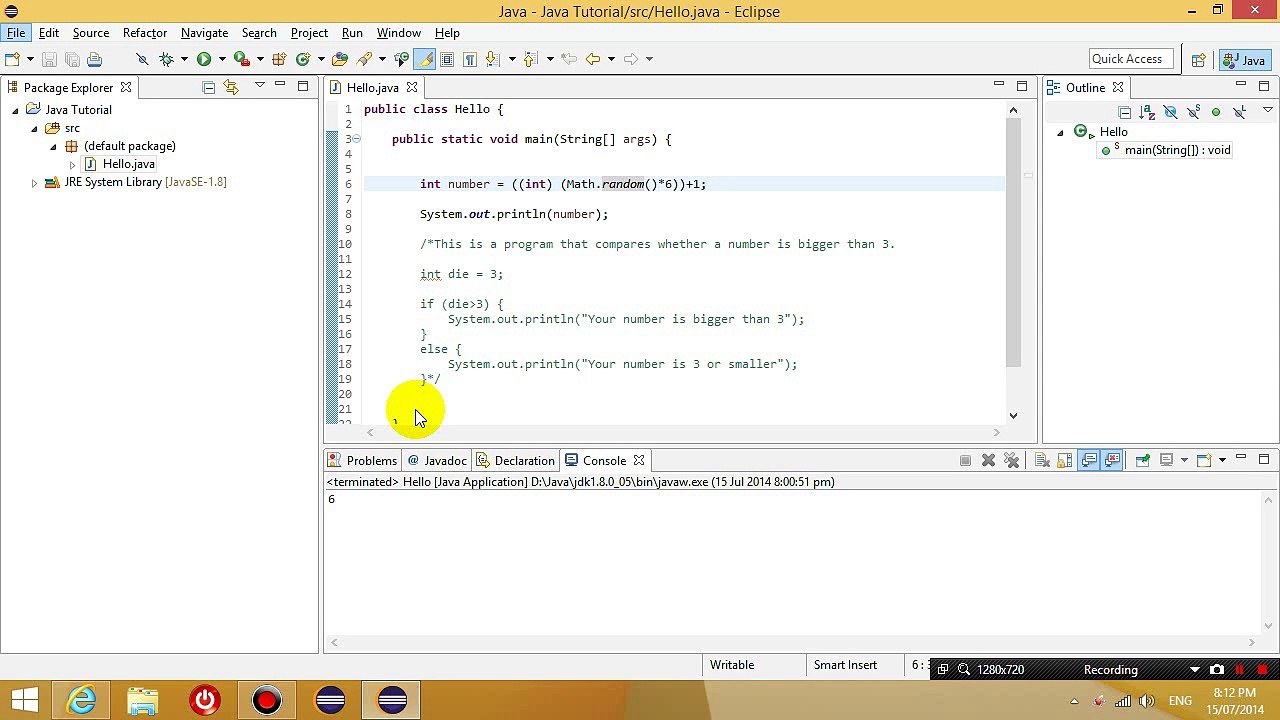This screenshot has width=1280, height=720.
Task: Select the Java perspective button
Action: click(1244, 60)
